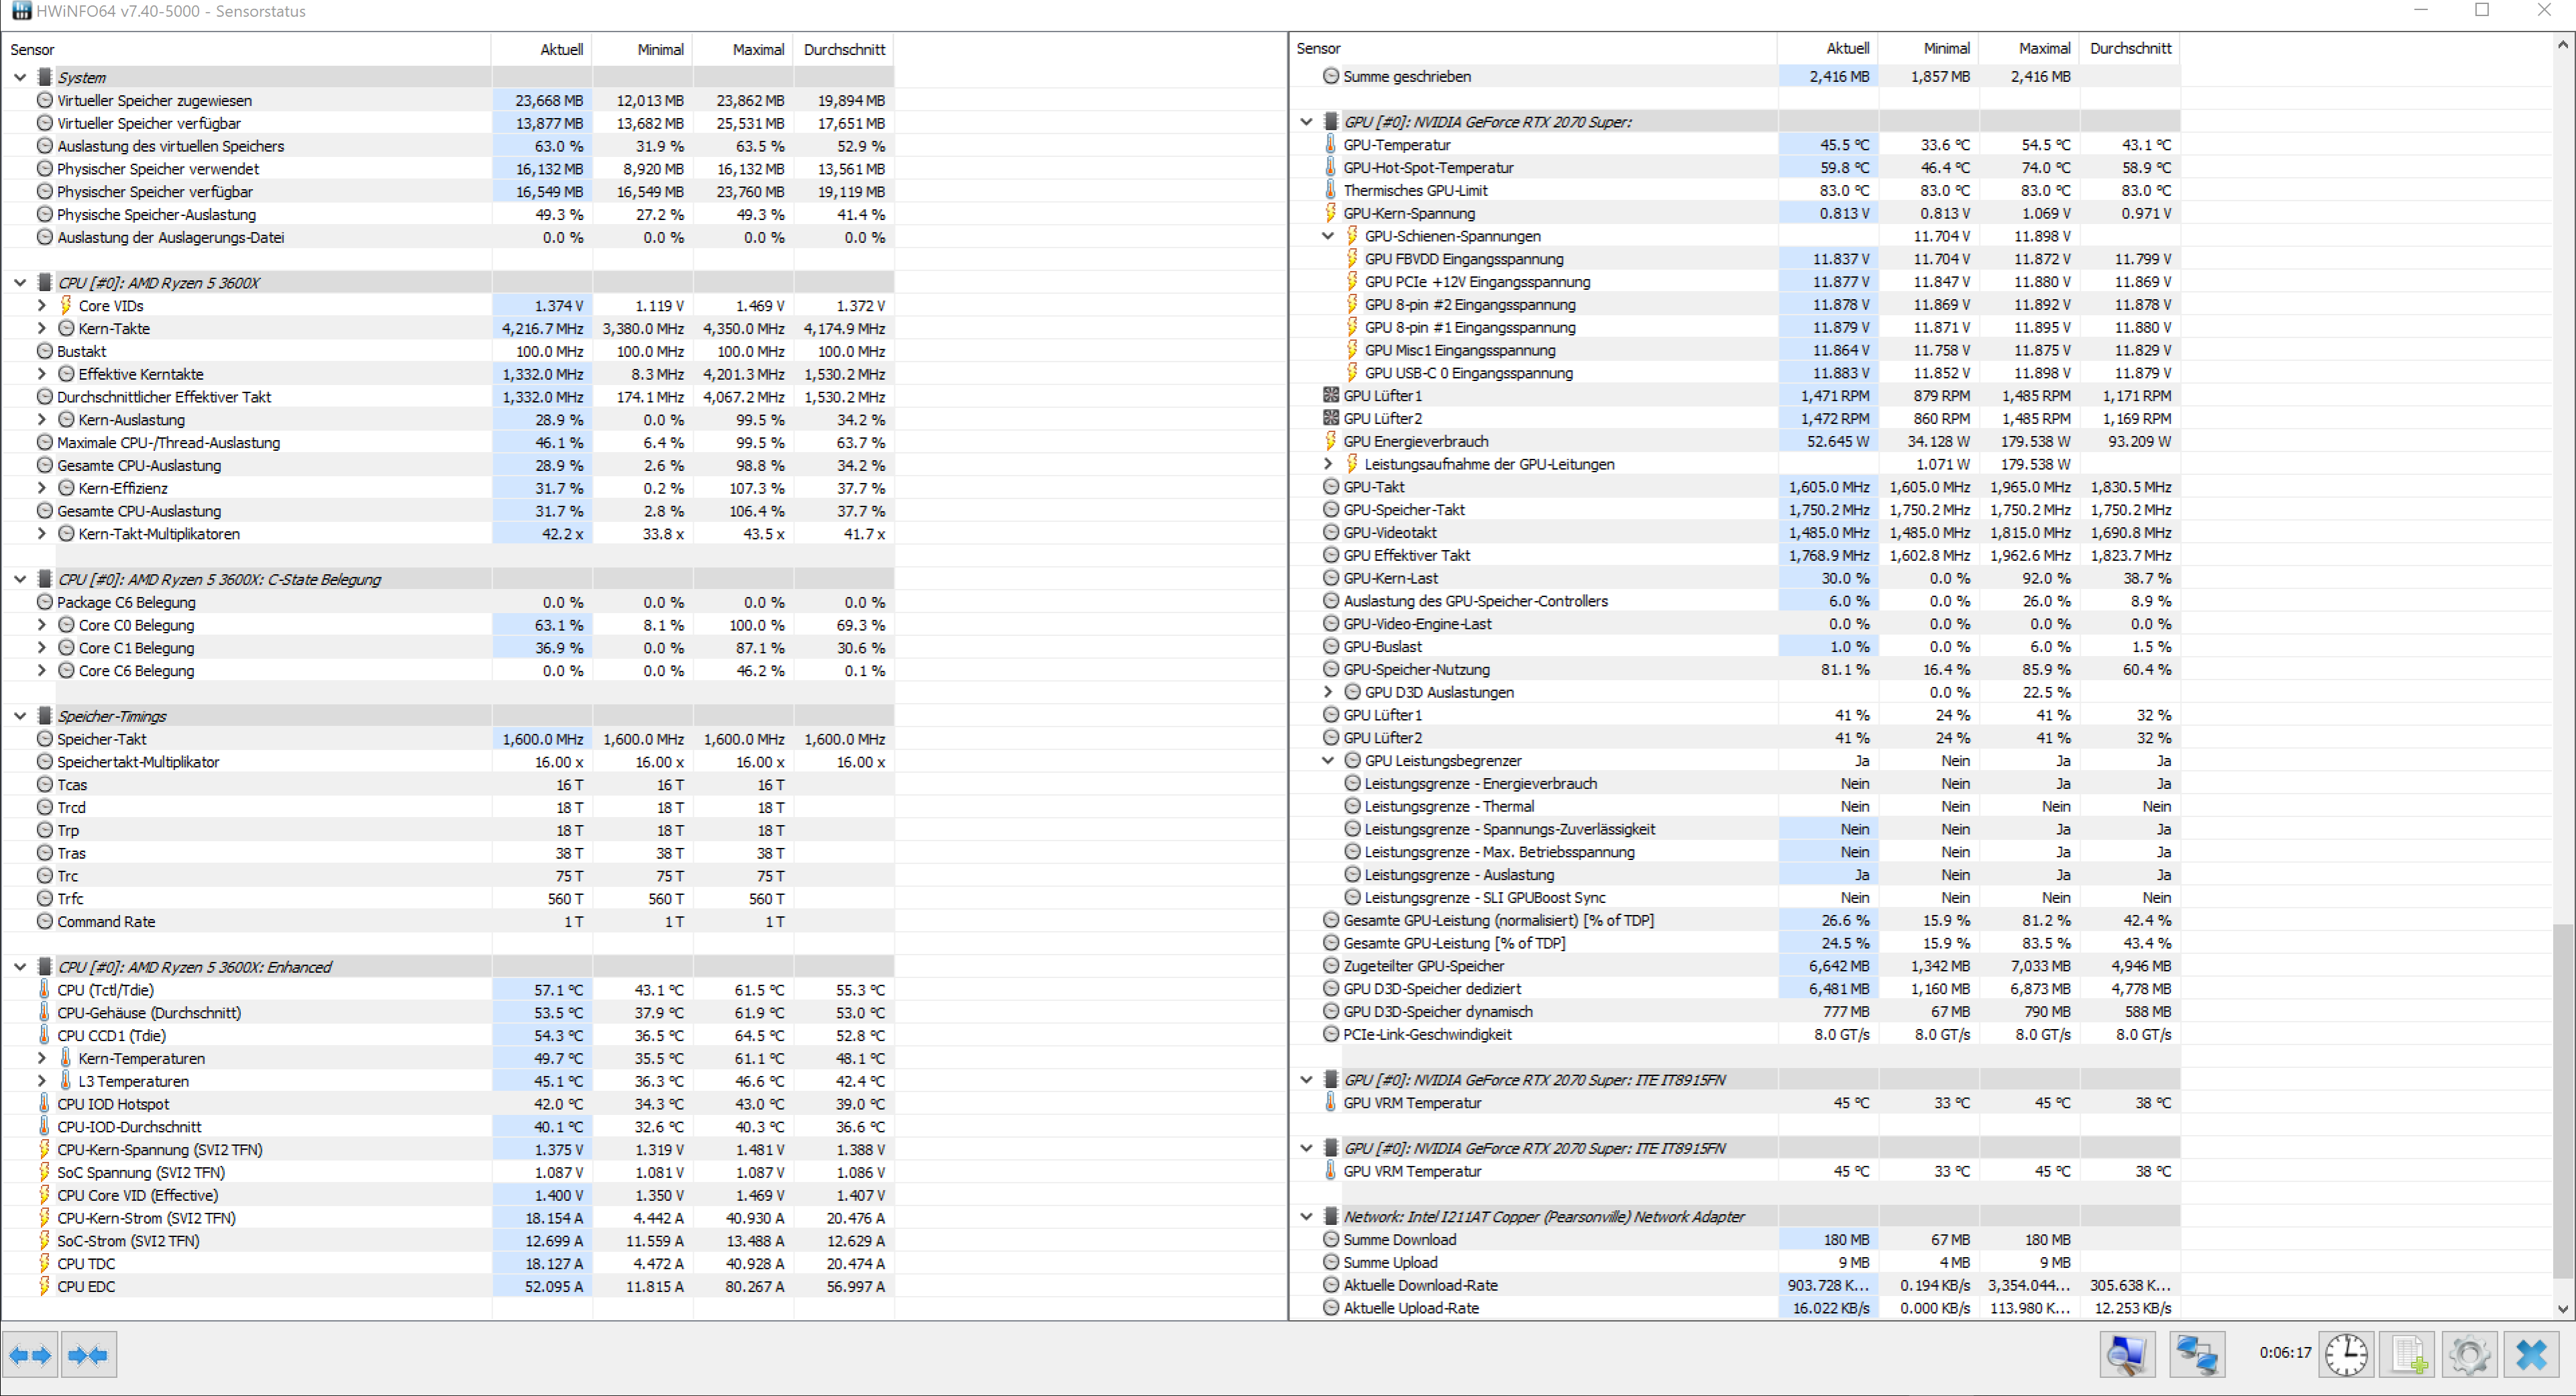The width and height of the screenshot is (2576, 1396).
Task: Select the Physische Speicher-Auslastung row
Action: [448, 214]
